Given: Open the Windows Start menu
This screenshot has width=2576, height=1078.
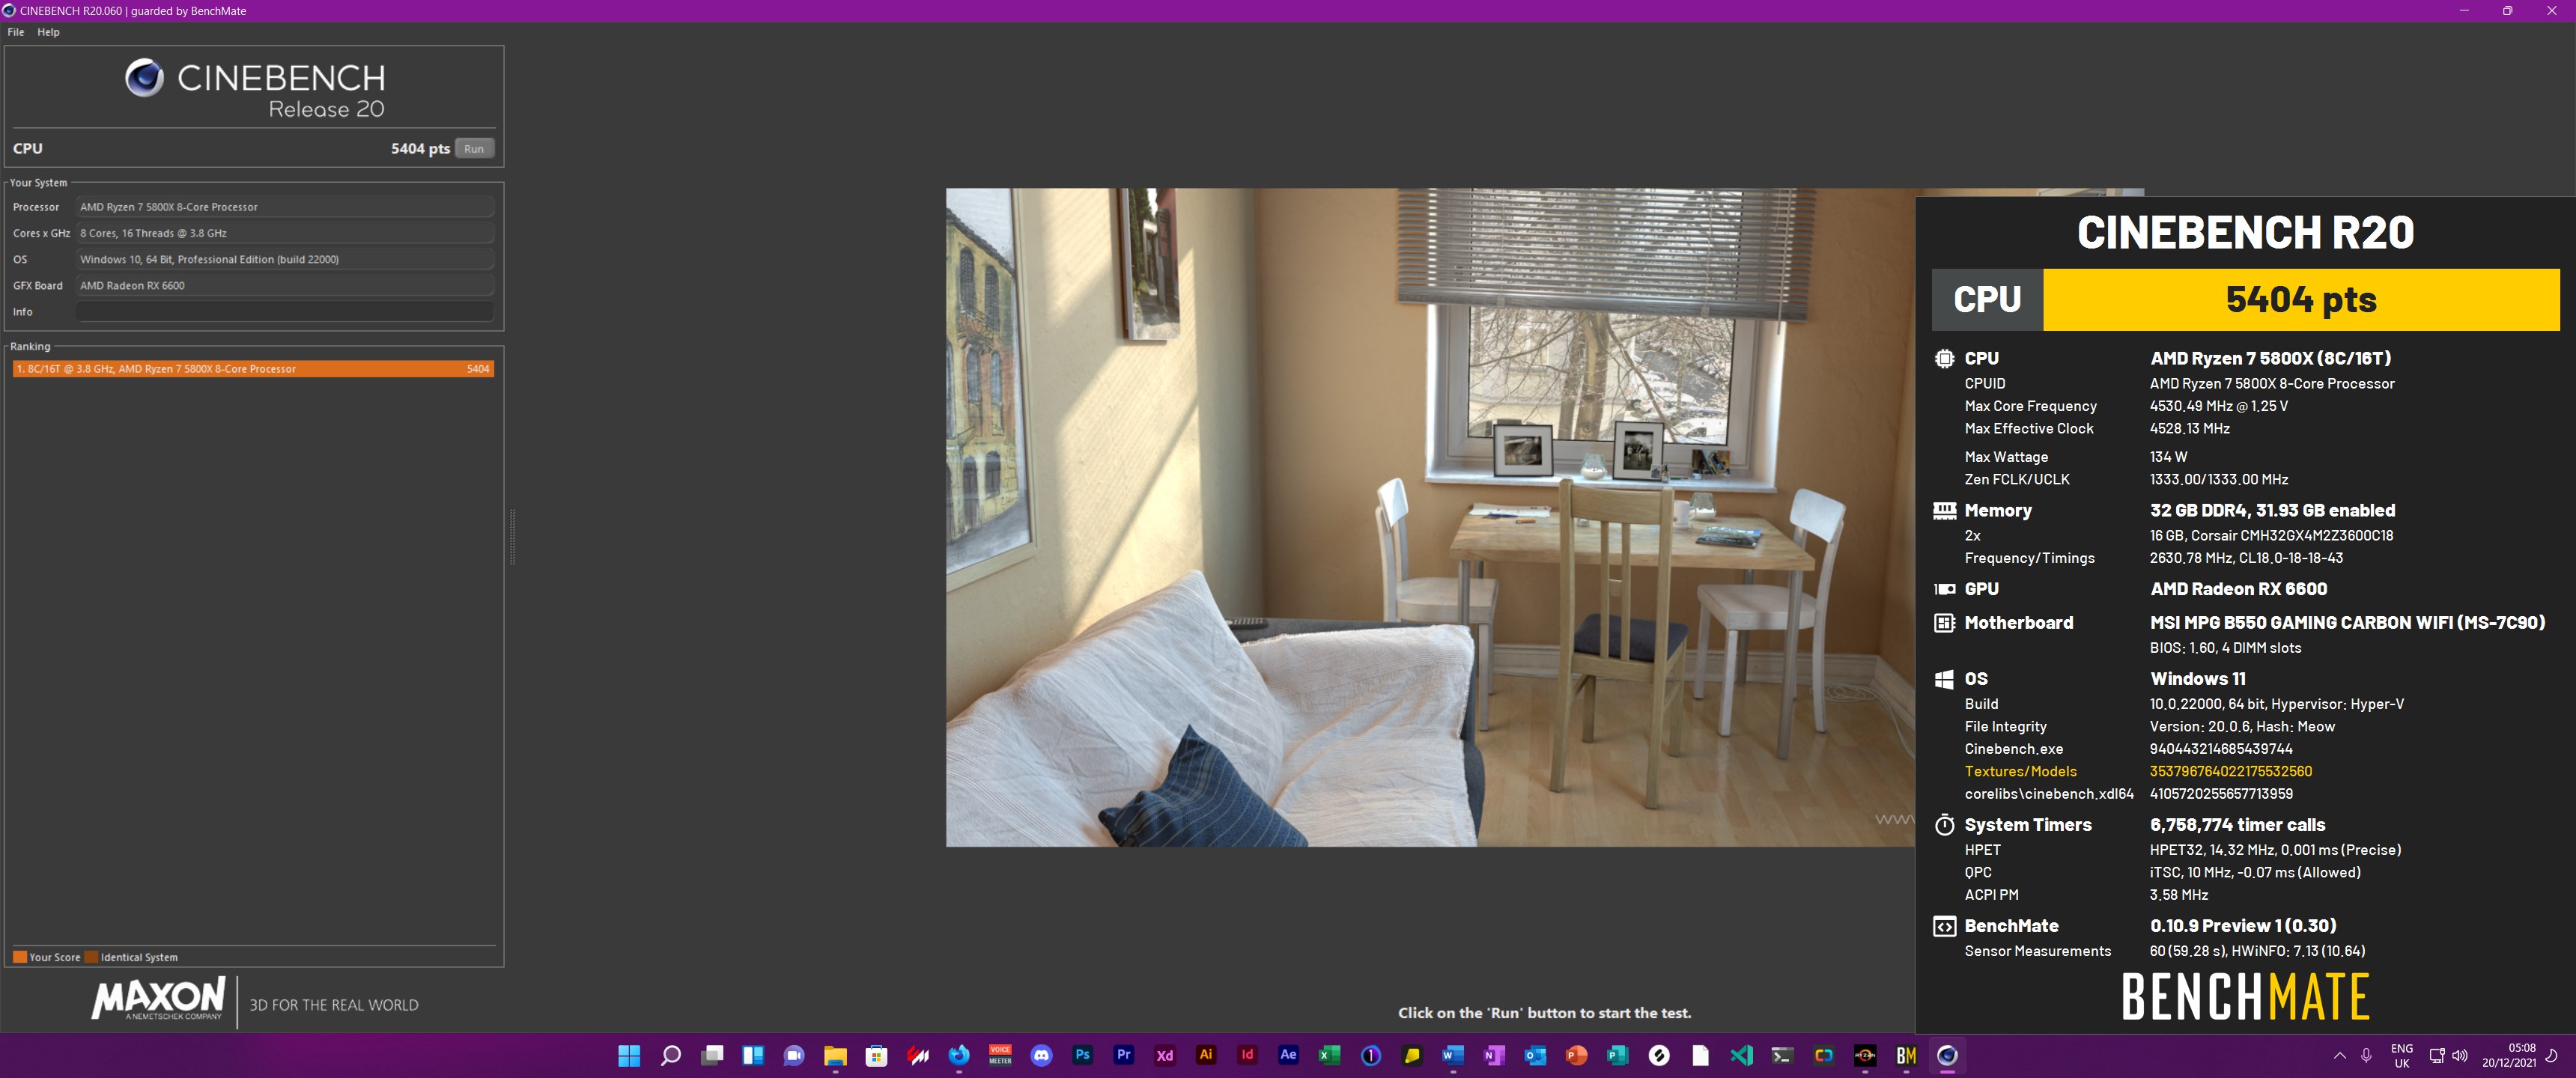Looking at the screenshot, I should (x=629, y=1055).
